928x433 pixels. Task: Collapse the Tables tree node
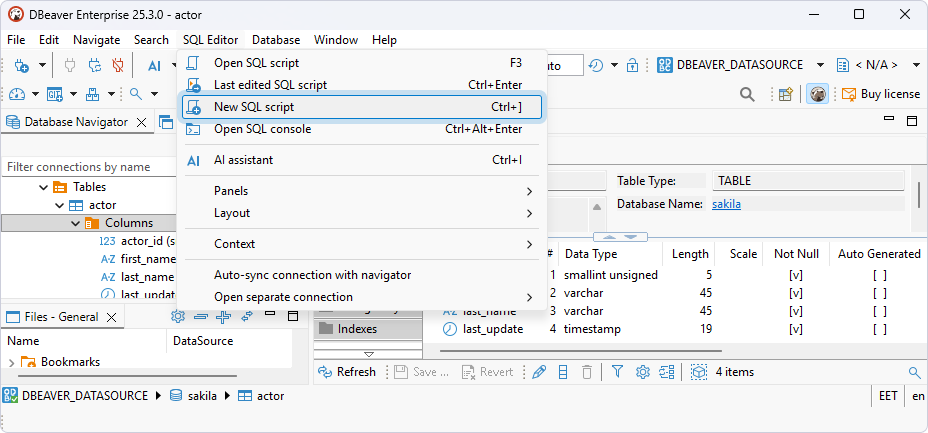point(43,188)
